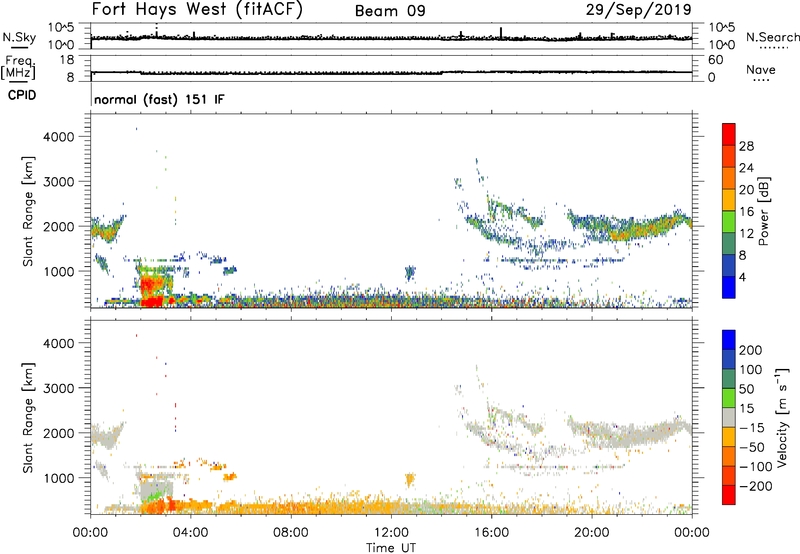Select the "Beam 09" label
This screenshot has height=554, width=800.
390,11
